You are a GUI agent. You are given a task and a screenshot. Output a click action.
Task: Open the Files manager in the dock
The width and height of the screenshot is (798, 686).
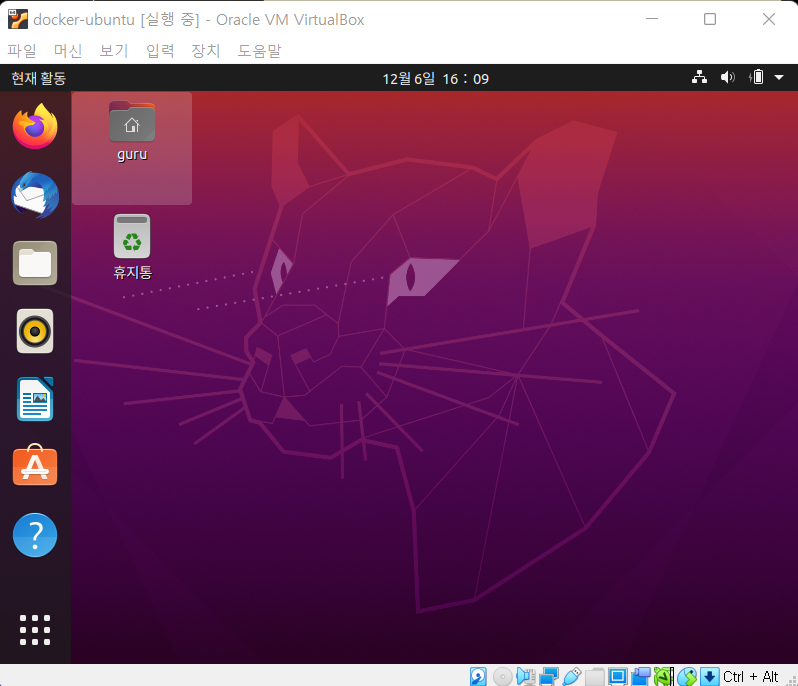pos(35,263)
